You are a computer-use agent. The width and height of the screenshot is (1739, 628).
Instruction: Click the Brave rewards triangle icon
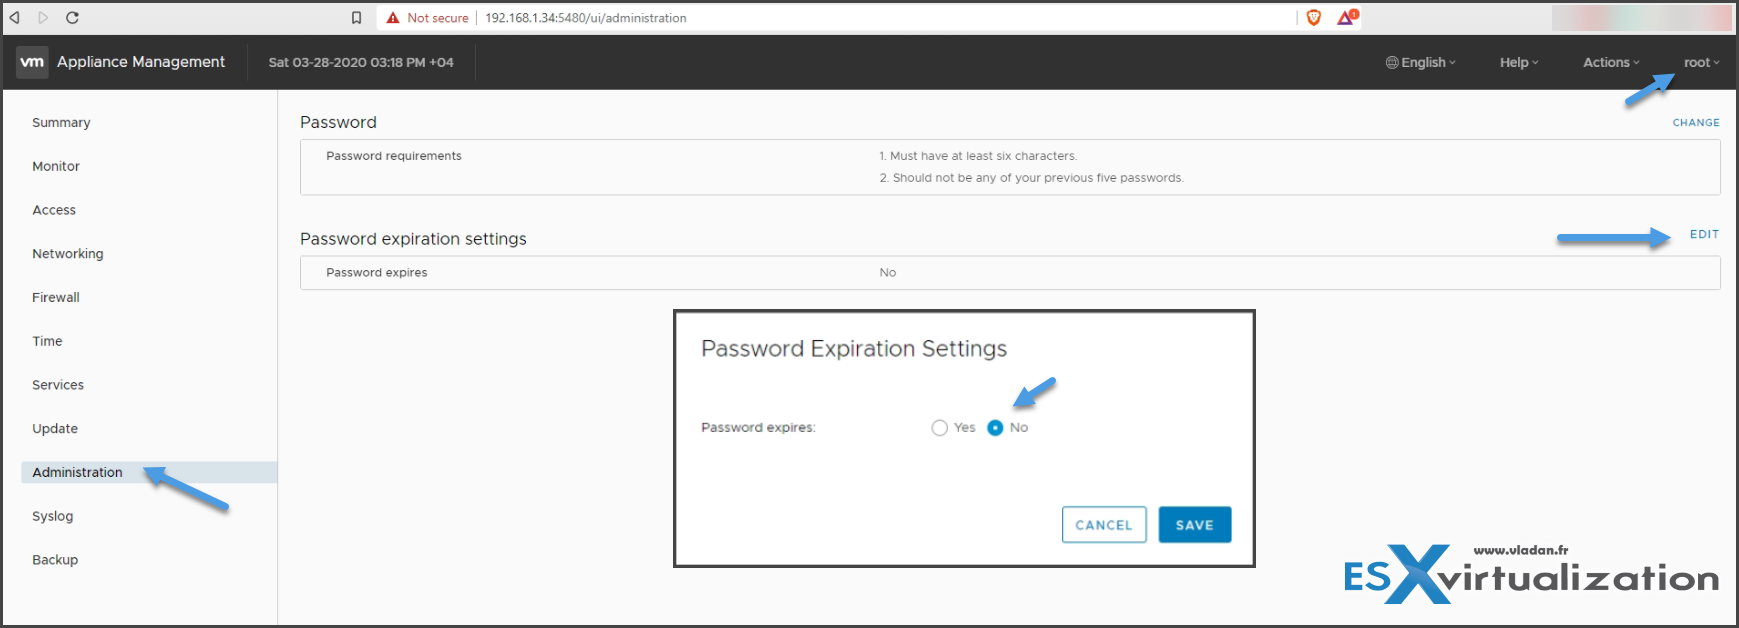[x=1347, y=17]
